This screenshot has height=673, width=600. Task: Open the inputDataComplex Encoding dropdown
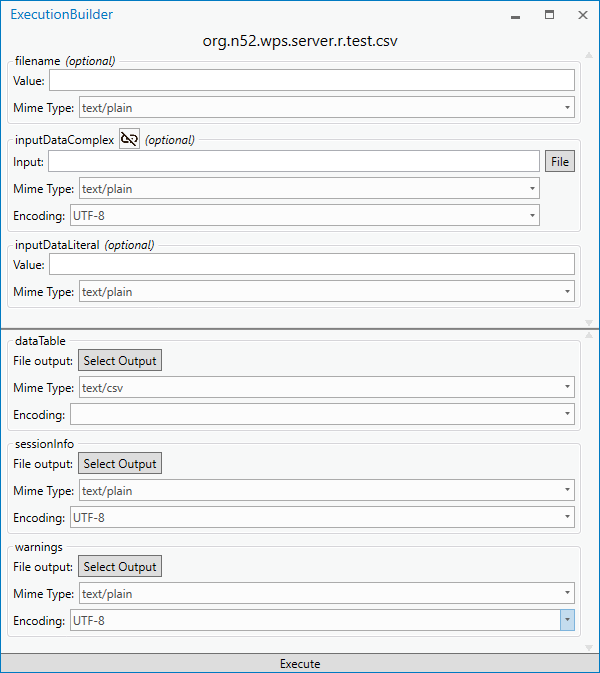305,215
